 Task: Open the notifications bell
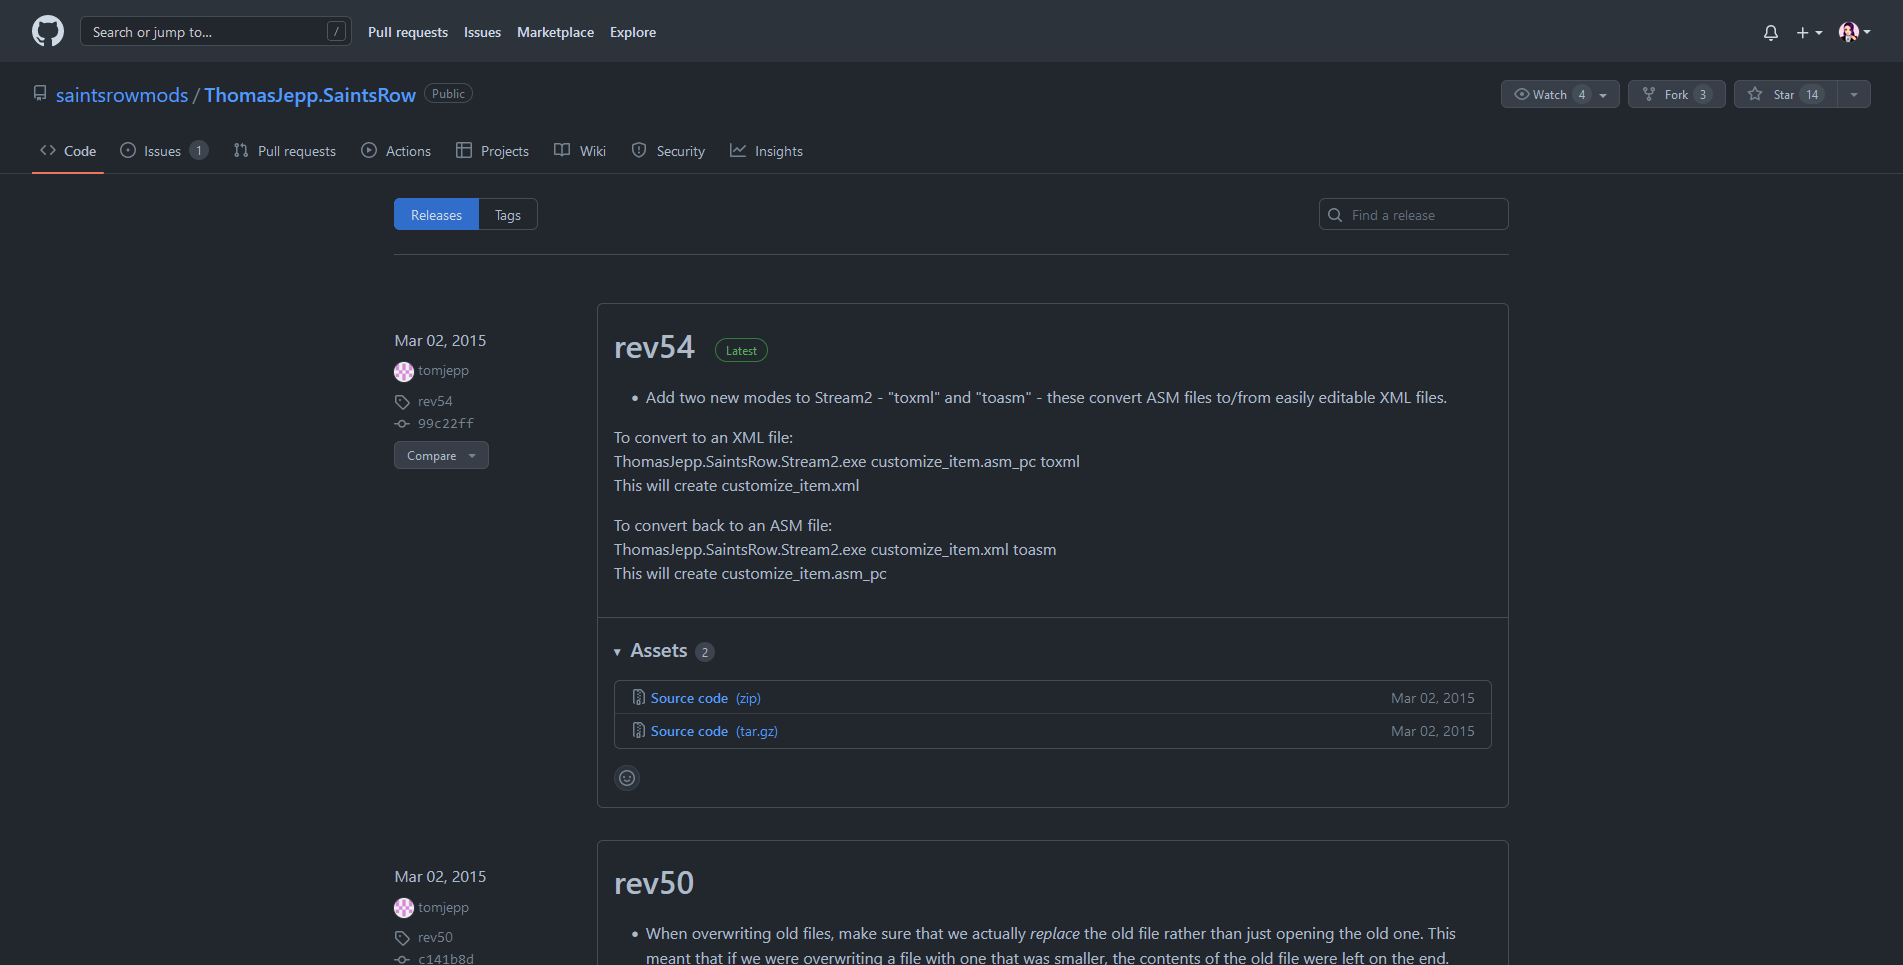[x=1771, y=32]
